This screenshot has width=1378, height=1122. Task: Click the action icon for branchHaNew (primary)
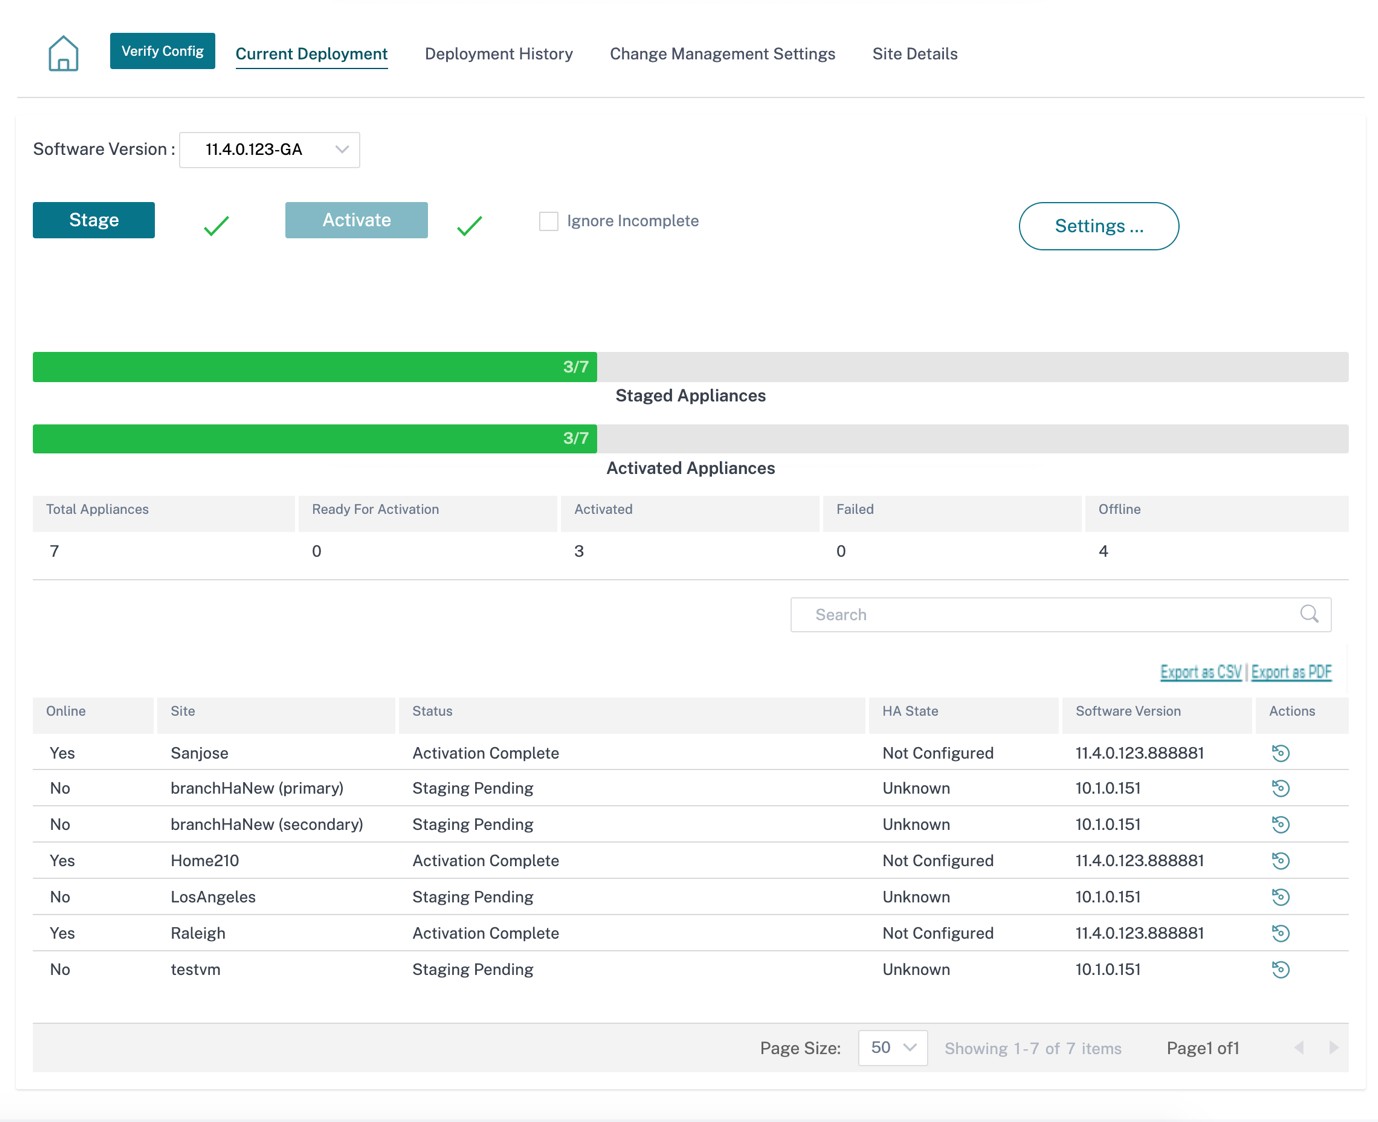click(1280, 788)
